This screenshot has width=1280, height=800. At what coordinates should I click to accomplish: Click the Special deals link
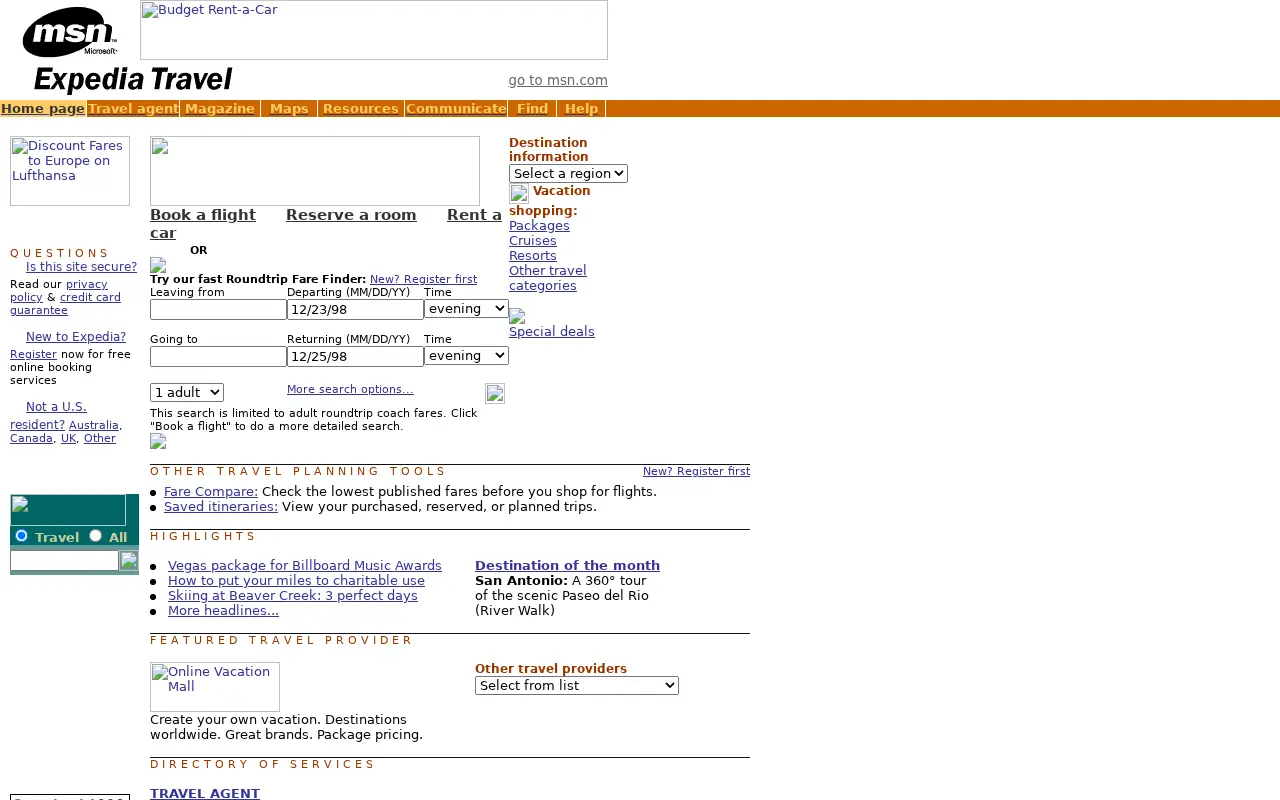pyautogui.click(x=552, y=332)
